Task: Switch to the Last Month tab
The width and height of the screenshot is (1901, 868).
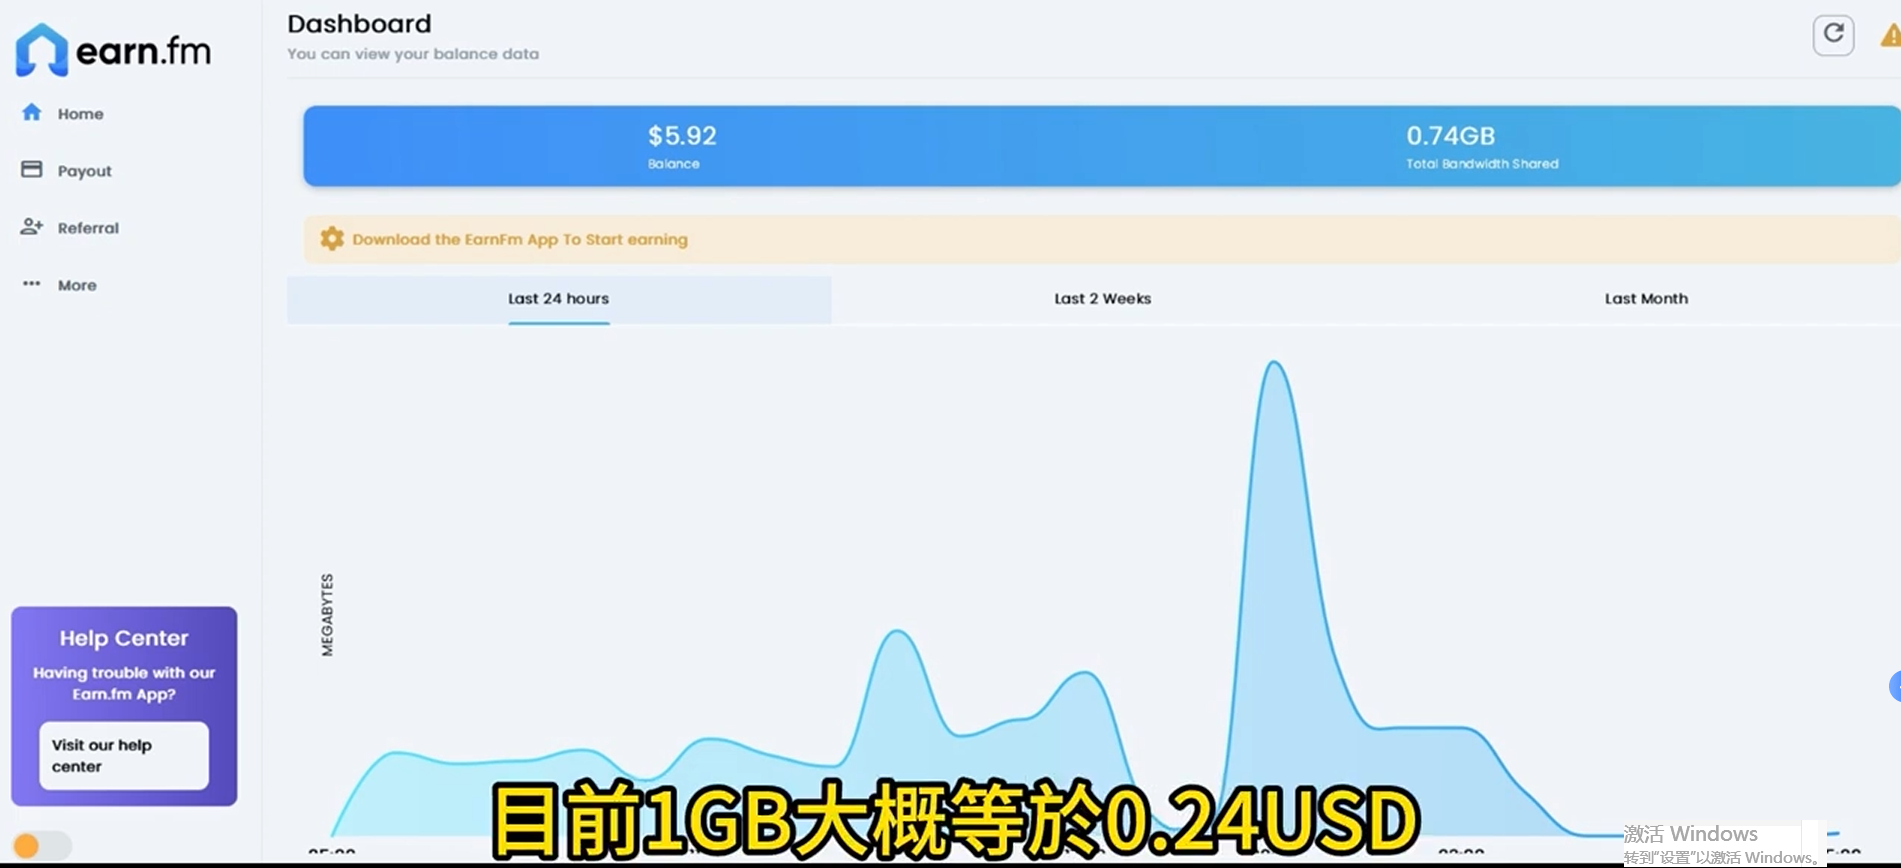Action: (1646, 299)
